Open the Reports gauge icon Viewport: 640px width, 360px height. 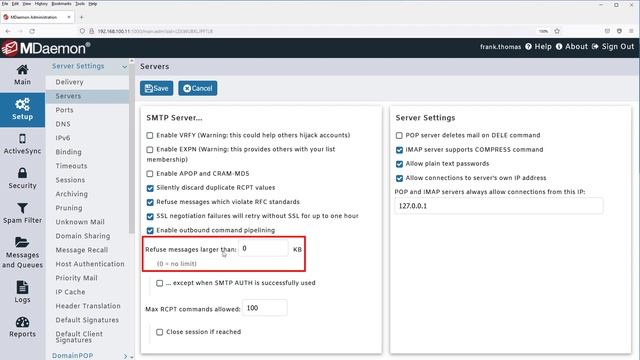pyautogui.click(x=22, y=322)
